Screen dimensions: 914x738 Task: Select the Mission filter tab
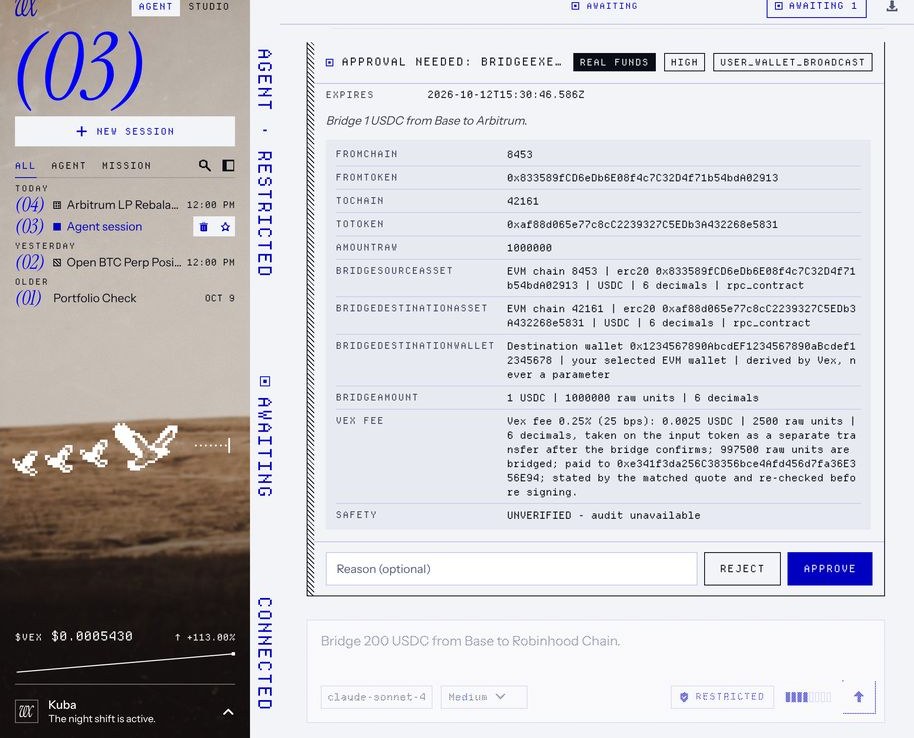(x=126, y=166)
